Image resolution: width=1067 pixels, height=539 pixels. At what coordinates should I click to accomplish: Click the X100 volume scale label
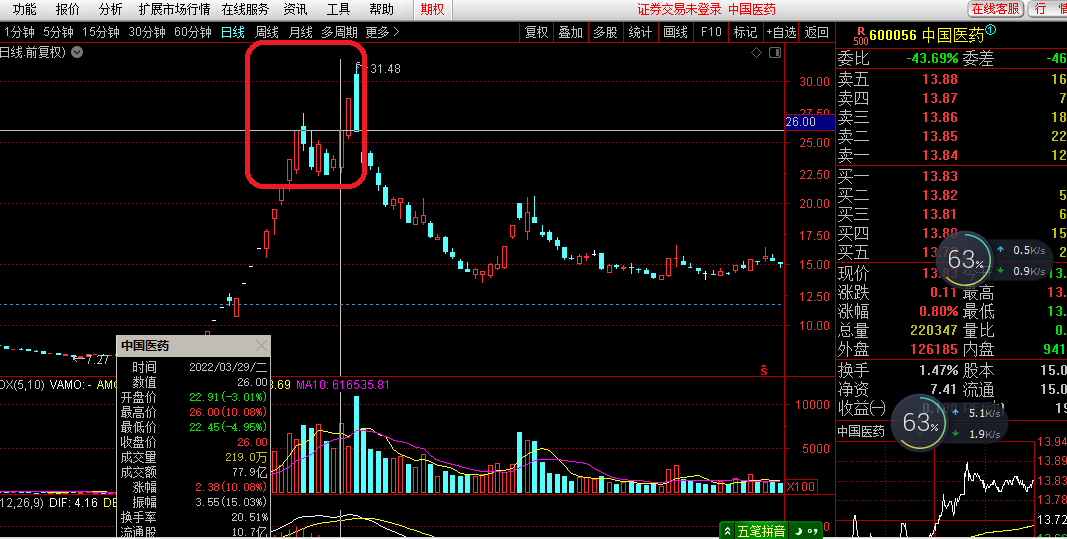click(x=802, y=487)
